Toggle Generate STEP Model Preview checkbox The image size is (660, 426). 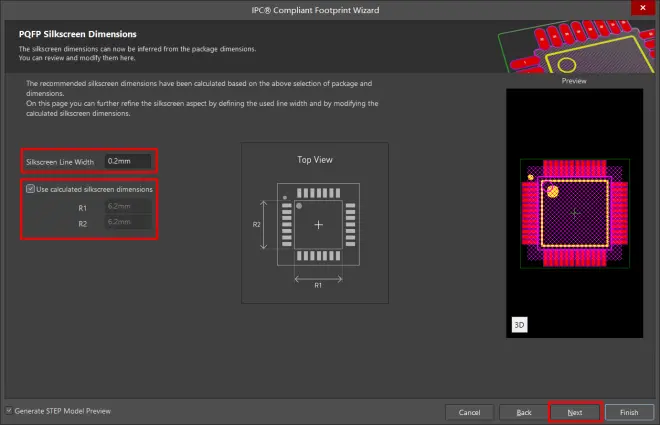[x=9, y=411]
